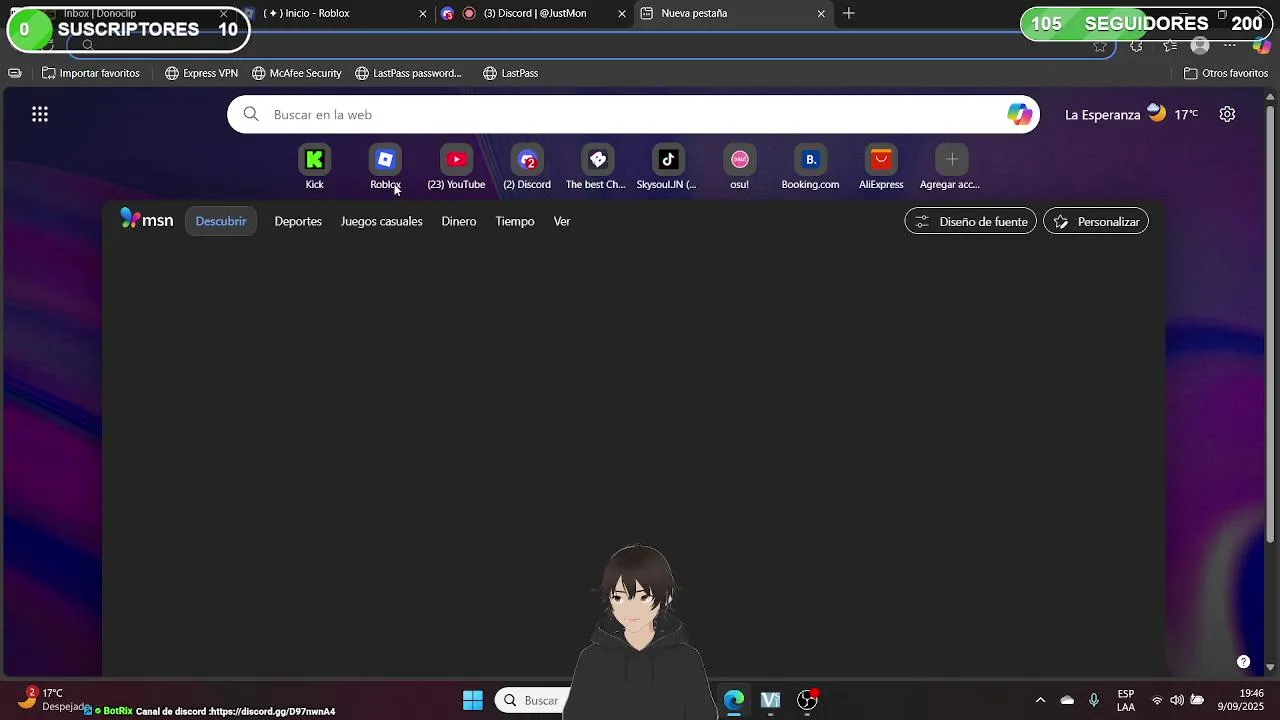Switch to the 'Inicio - Roblox' tab

tap(337, 13)
